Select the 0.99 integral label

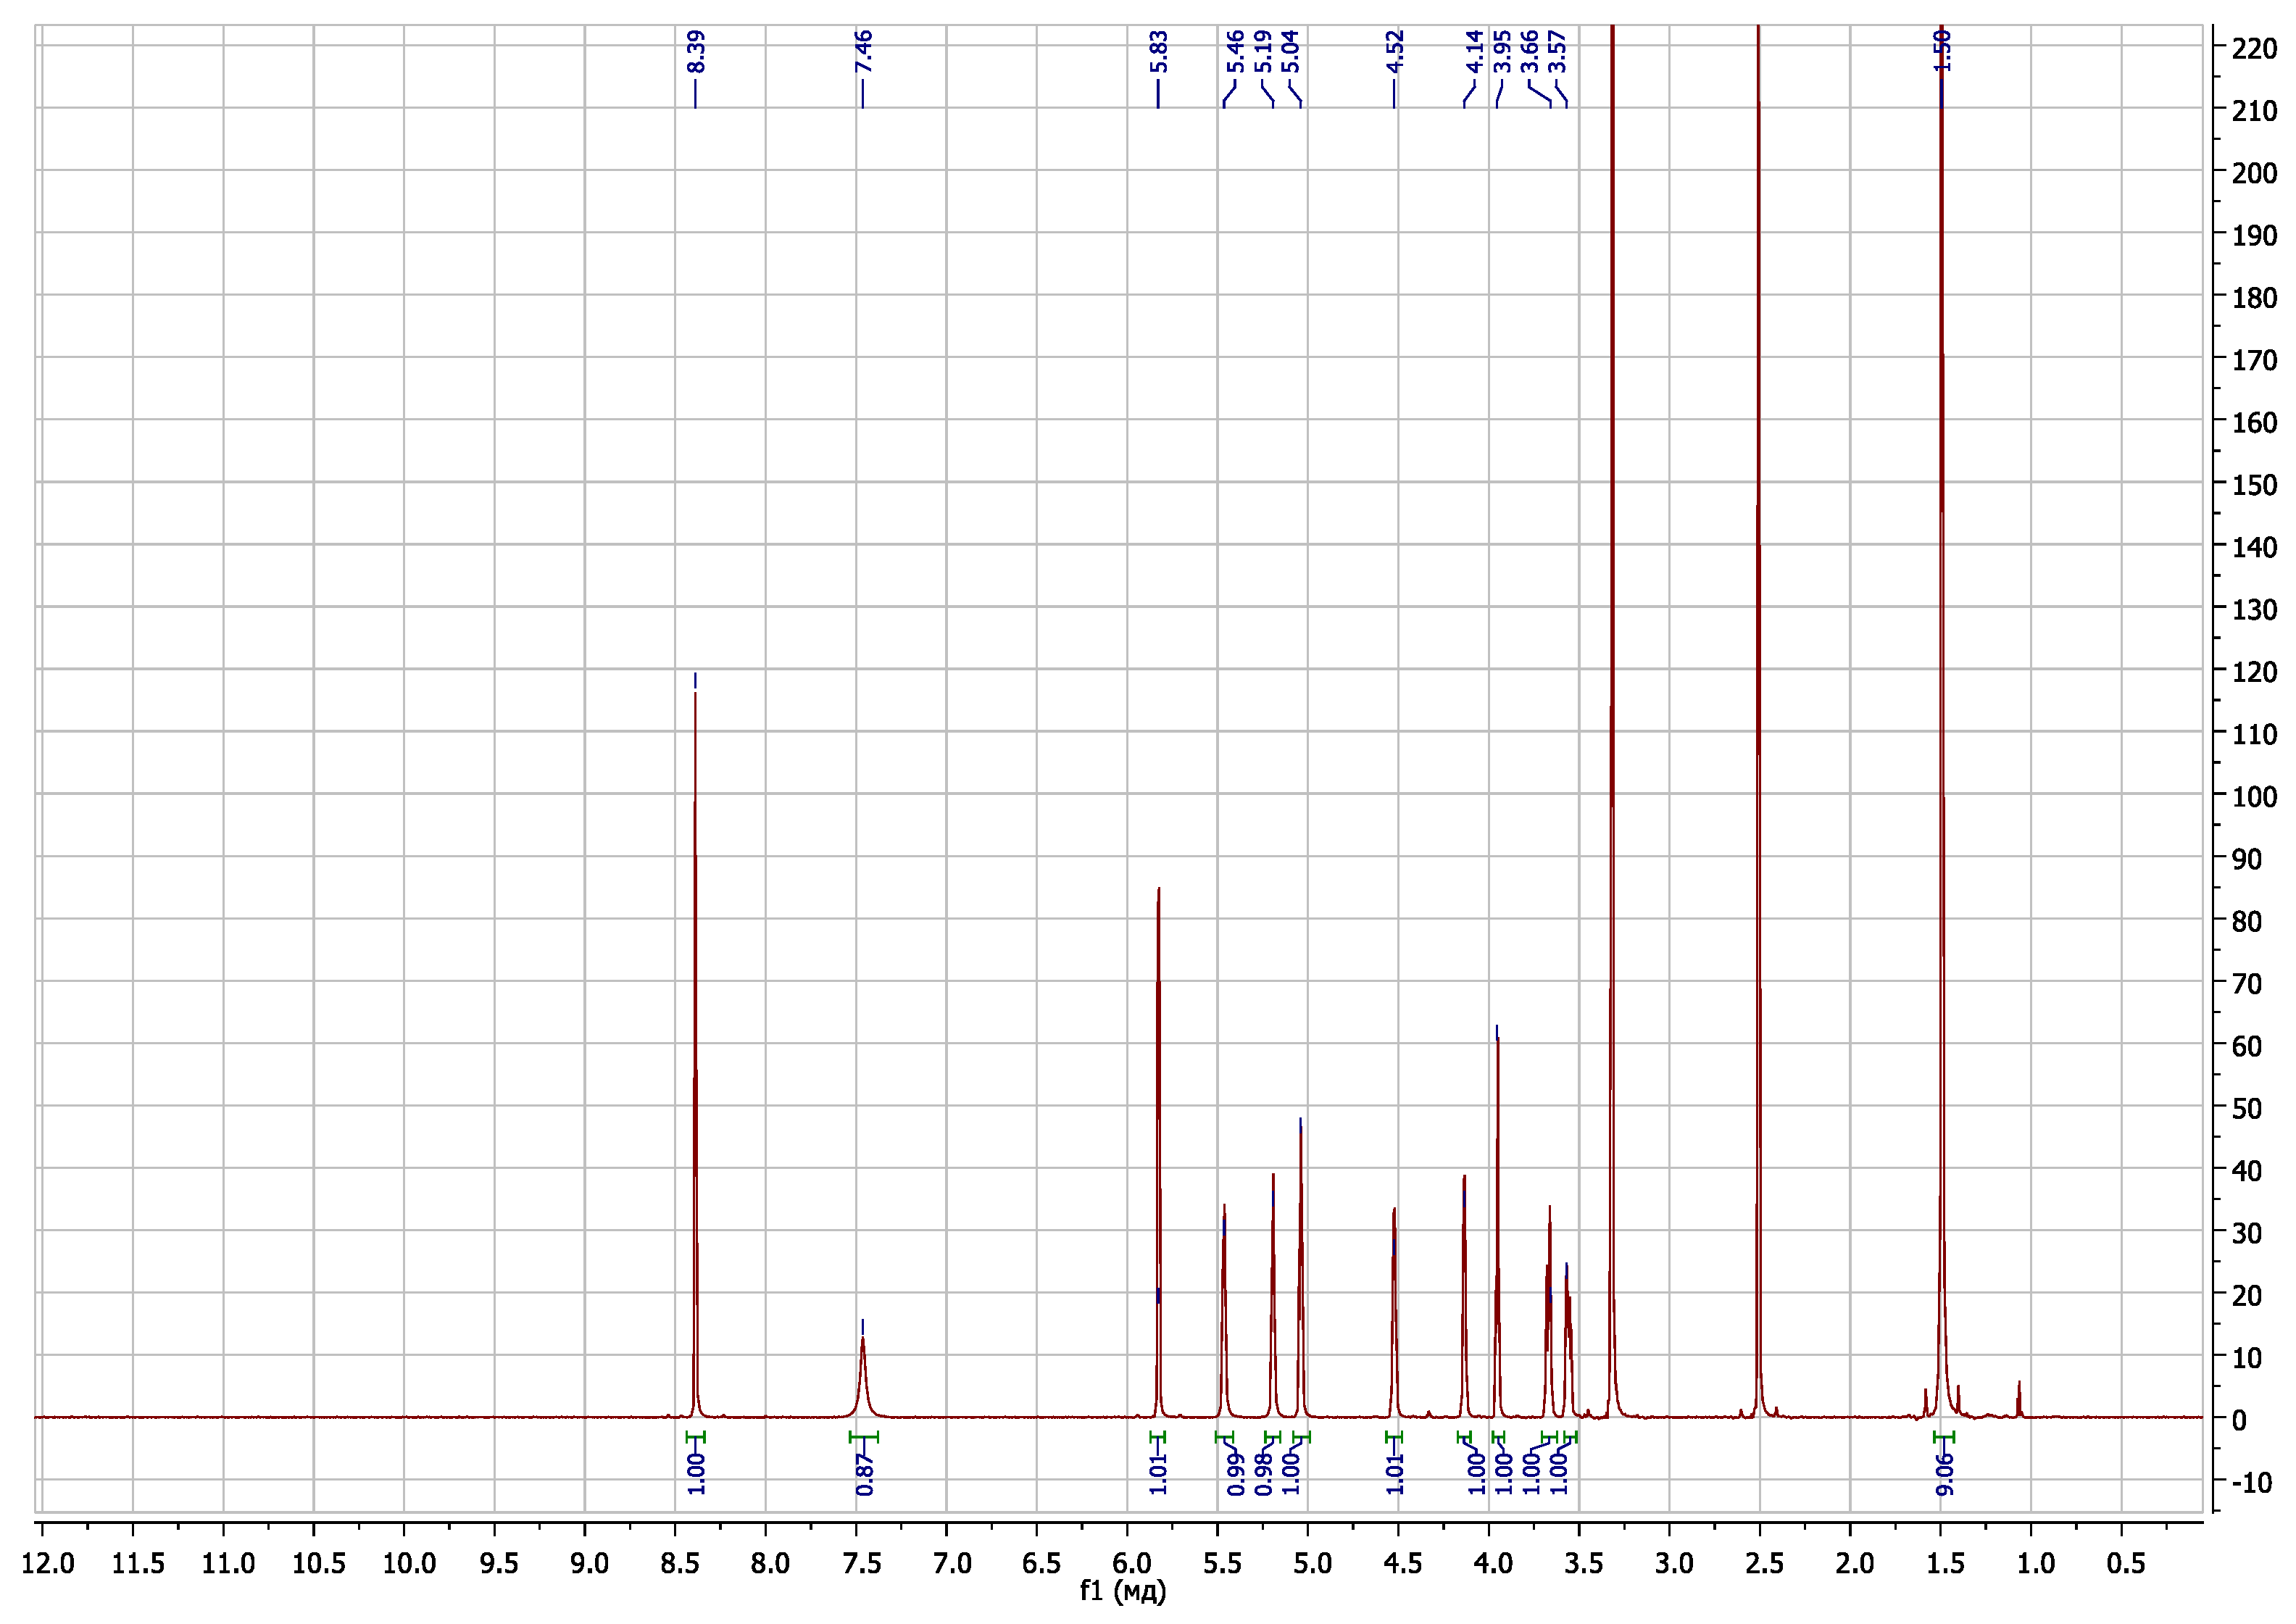click(1236, 1475)
